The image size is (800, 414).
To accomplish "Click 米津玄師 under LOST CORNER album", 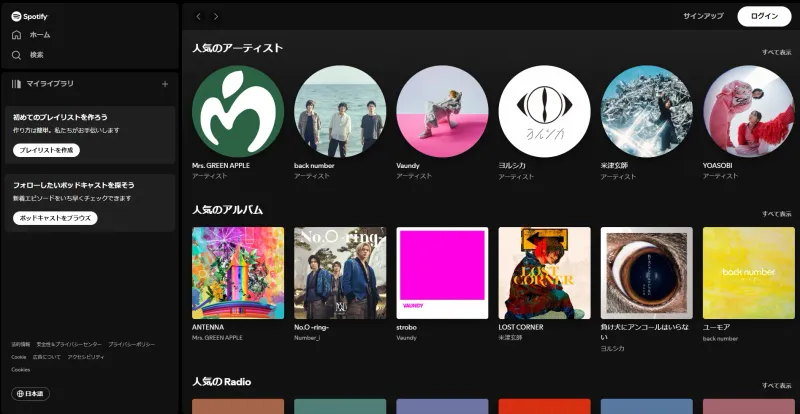I will point(510,338).
